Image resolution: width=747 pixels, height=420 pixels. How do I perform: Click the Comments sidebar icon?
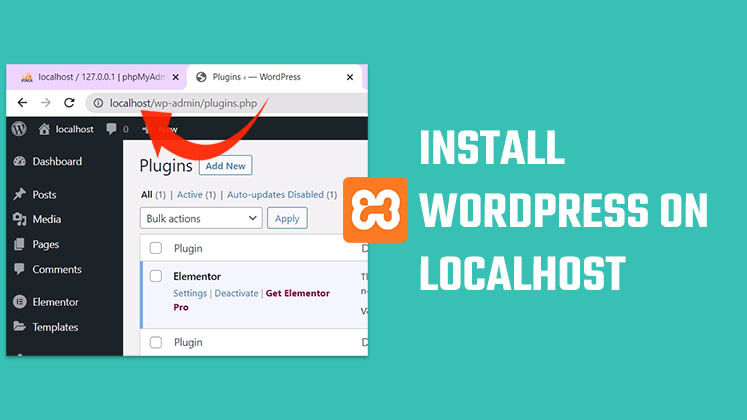pos(20,269)
